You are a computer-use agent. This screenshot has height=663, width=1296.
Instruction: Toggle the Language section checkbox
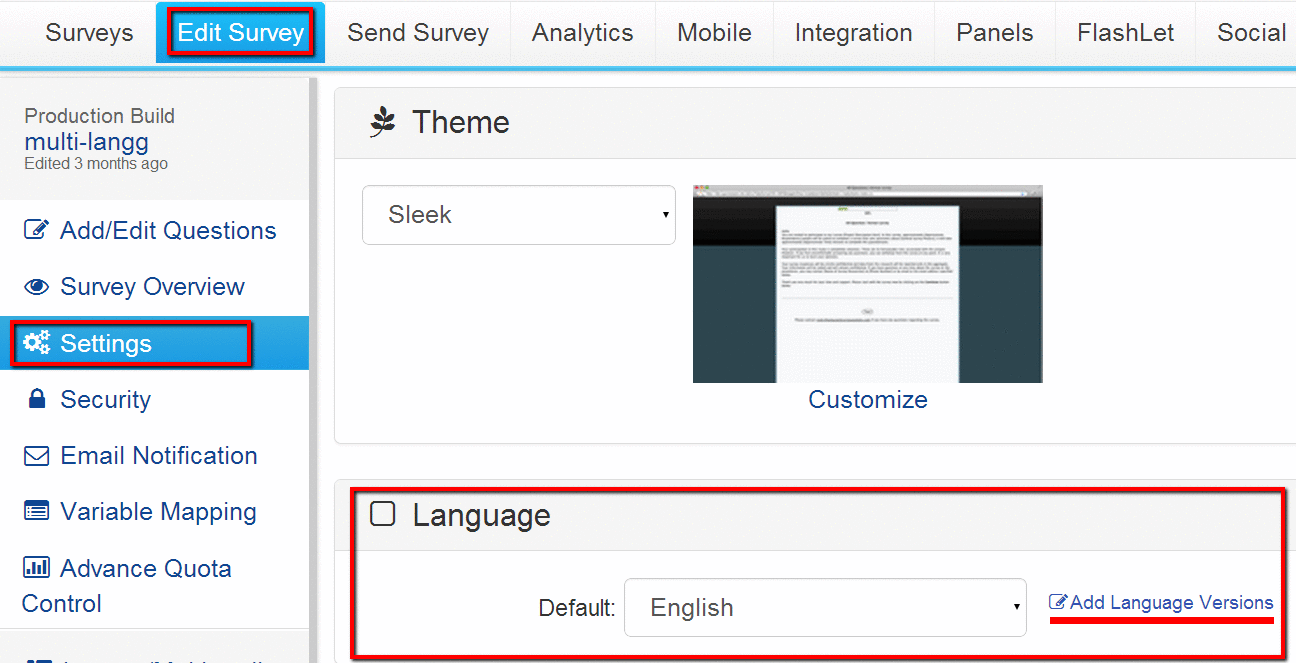point(383,514)
